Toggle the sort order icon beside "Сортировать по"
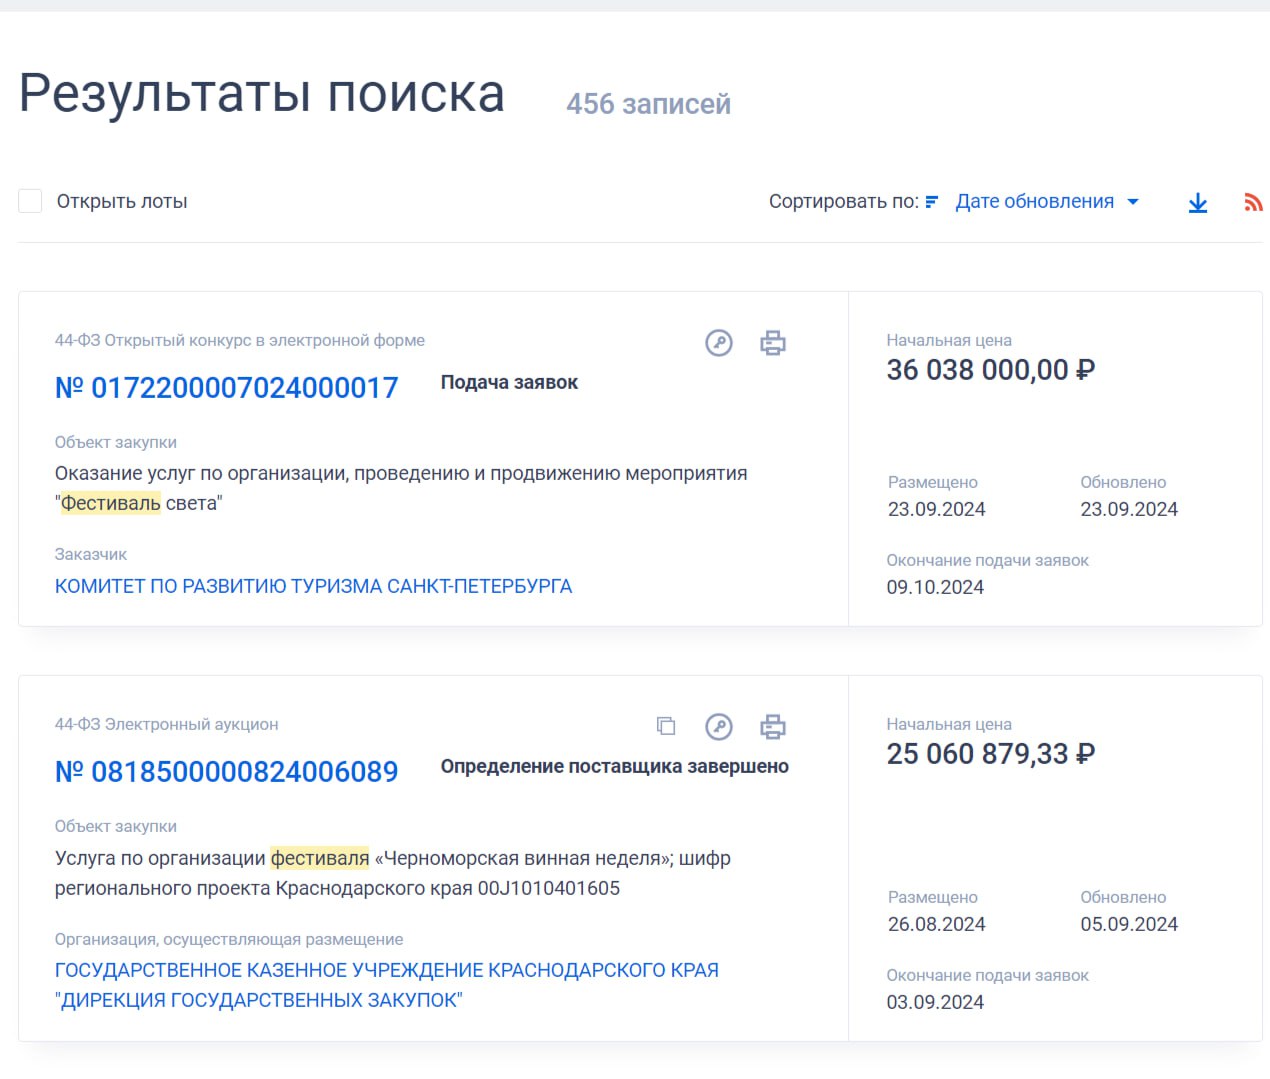The image size is (1270, 1079). click(x=931, y=202)
